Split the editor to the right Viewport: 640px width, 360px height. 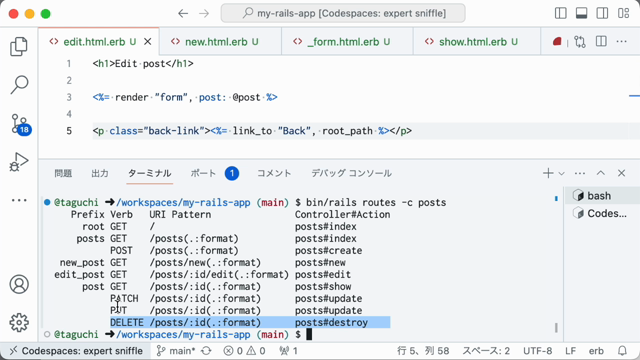pyautogui.click(x=601, y=41)
